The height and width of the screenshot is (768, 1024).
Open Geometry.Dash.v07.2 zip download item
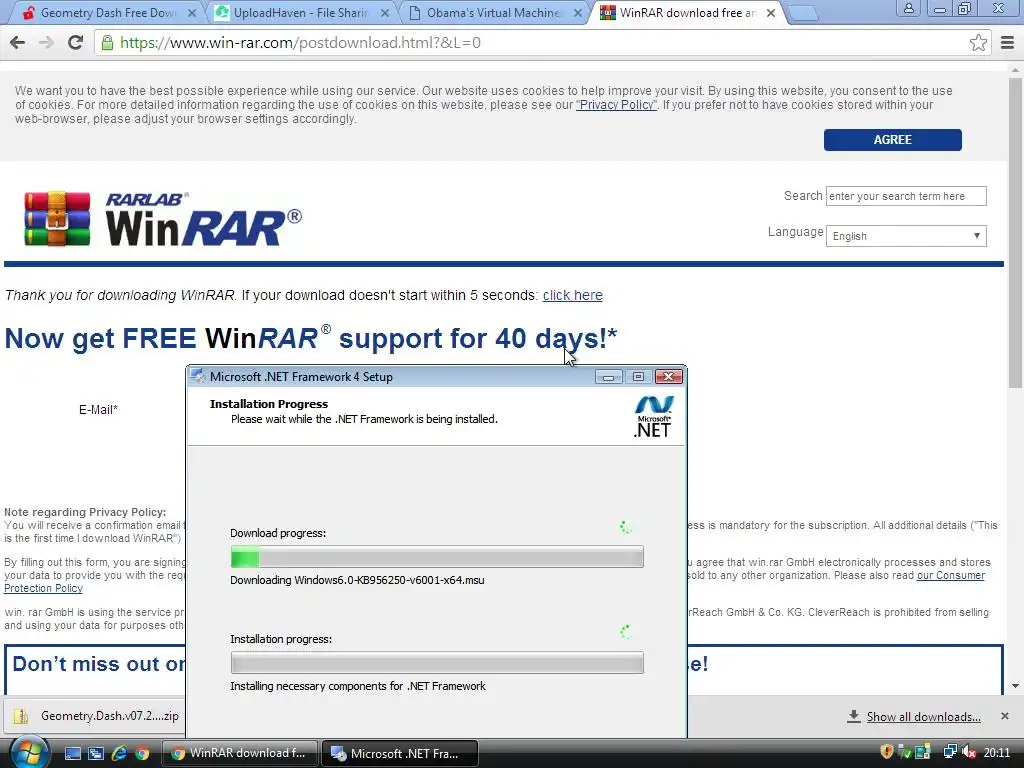[x=95, y=716]
